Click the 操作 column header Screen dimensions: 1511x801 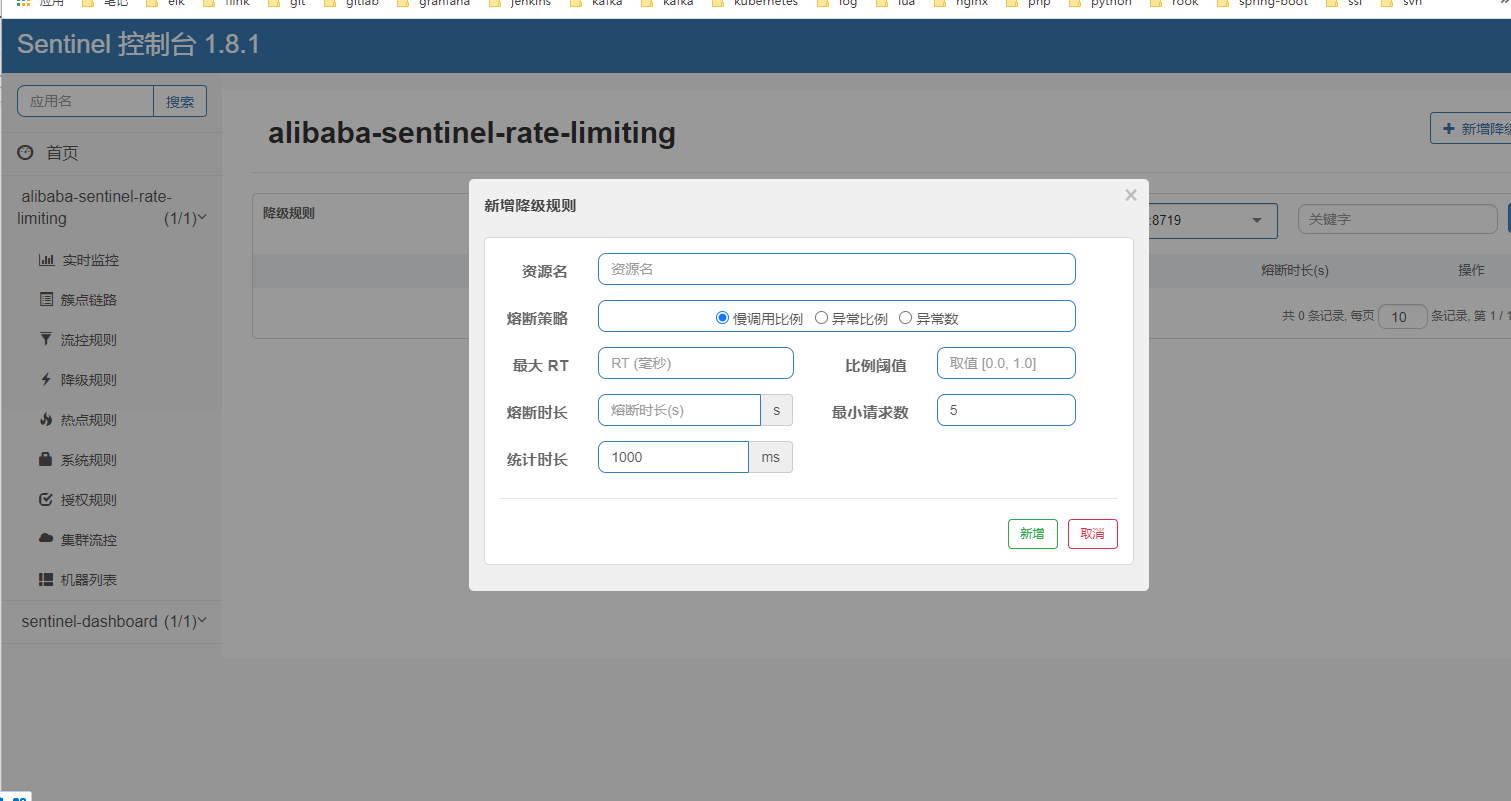1471,270
